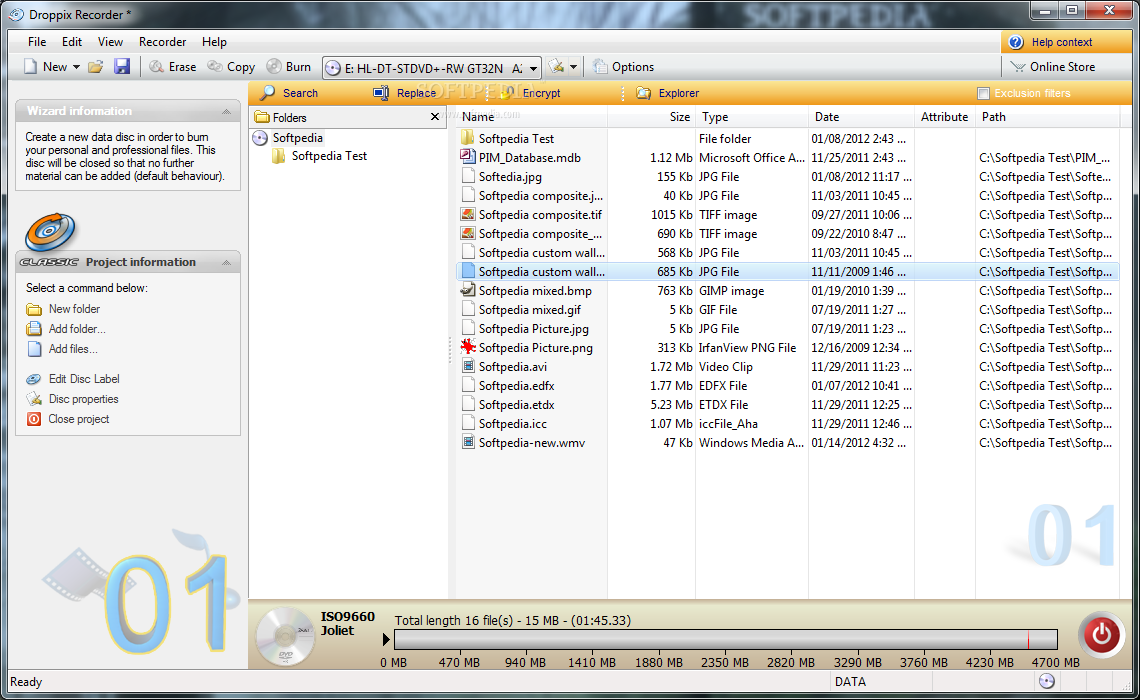Click the Droppix Classic logo icon
1140x700 pixels.
tap(49, 233)
